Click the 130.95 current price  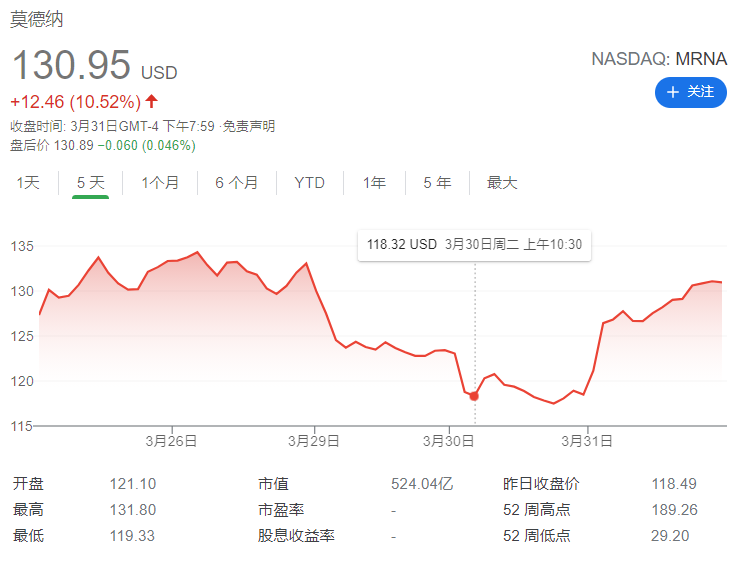tap(71, 65)
